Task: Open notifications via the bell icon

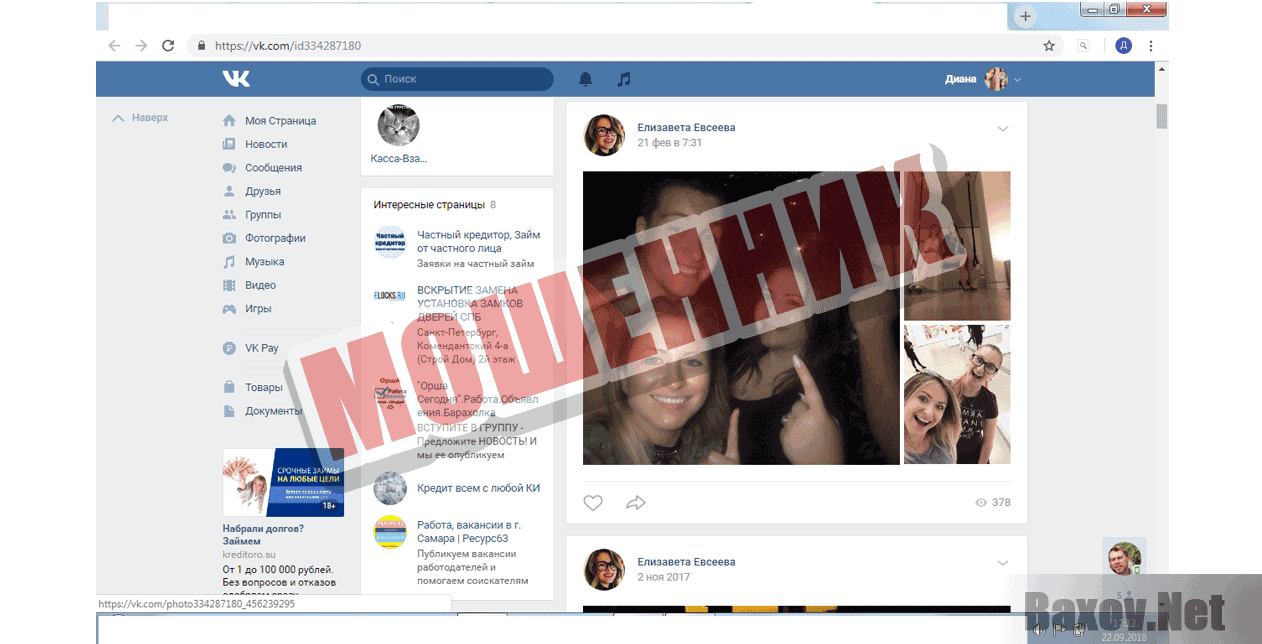Action: point(585,78)
